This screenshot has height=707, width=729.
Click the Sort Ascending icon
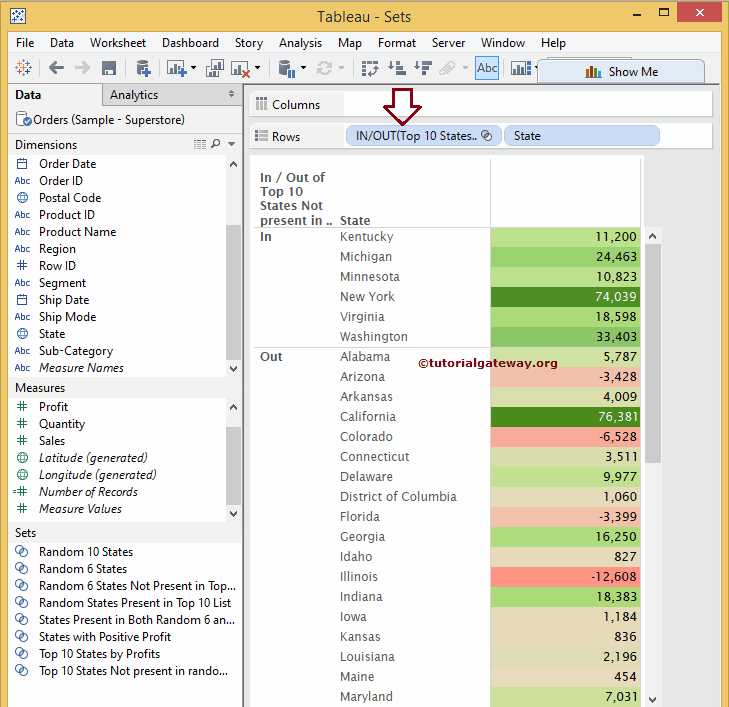(x=397, y=68)
